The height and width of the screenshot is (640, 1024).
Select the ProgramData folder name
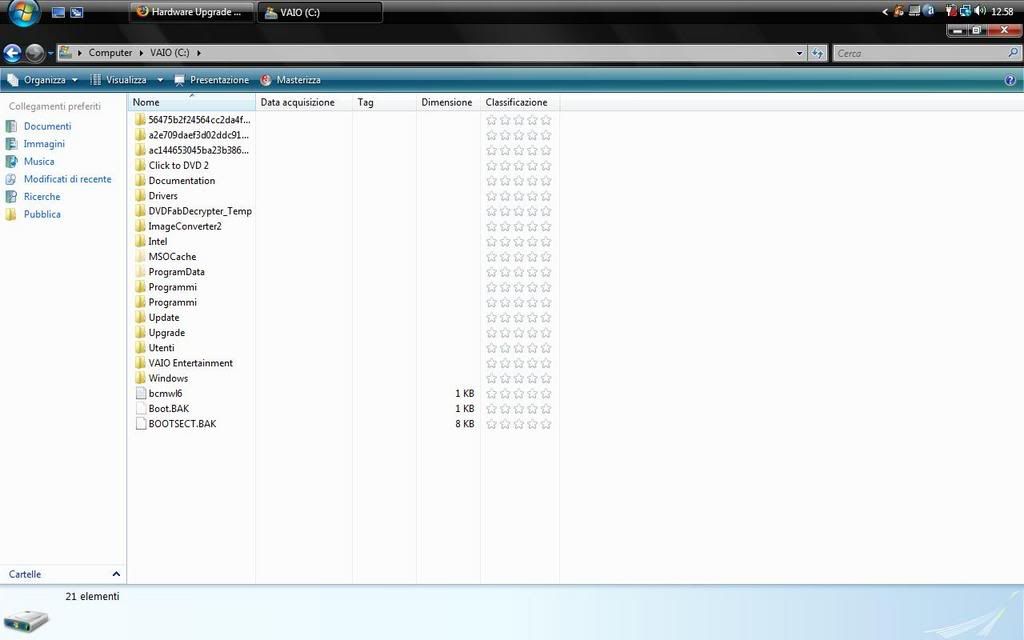click(x=176, y=272)
